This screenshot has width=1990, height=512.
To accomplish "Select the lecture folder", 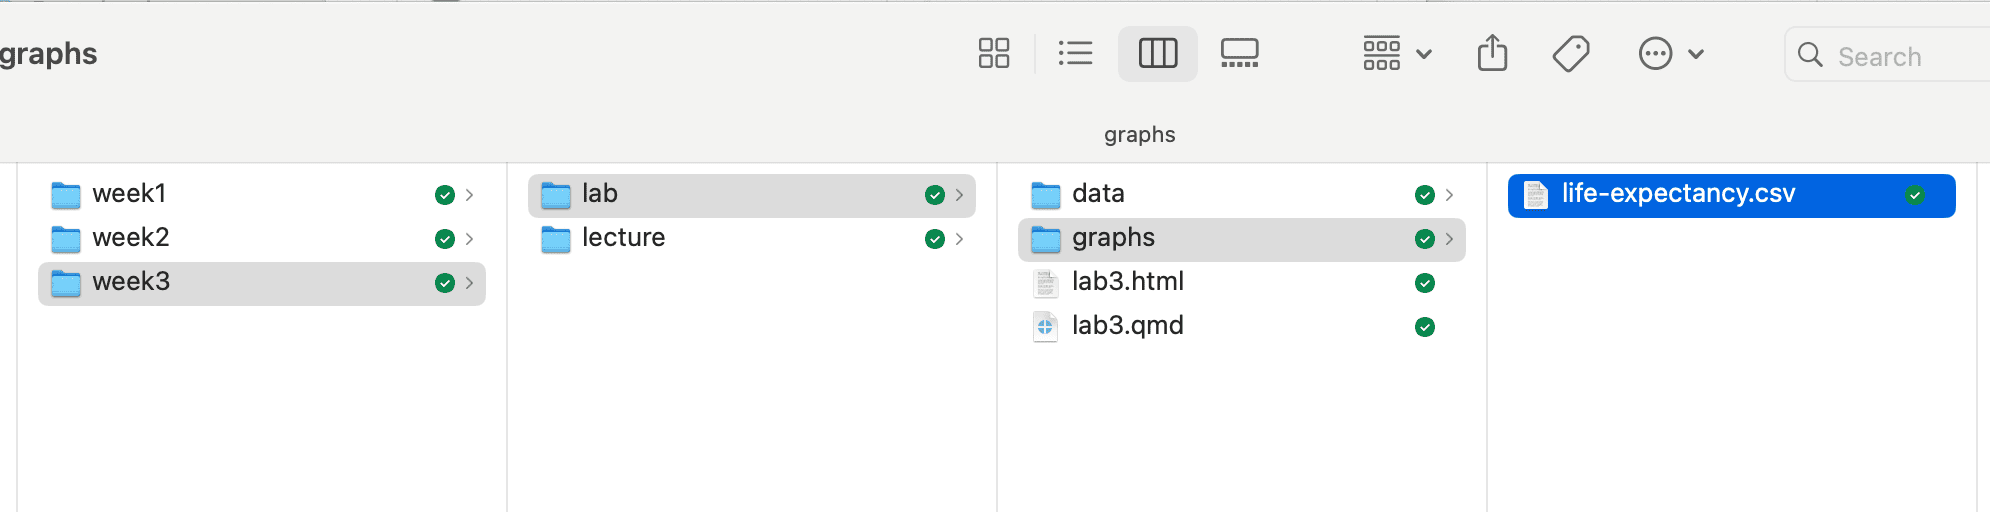I will tap(623, 238).
